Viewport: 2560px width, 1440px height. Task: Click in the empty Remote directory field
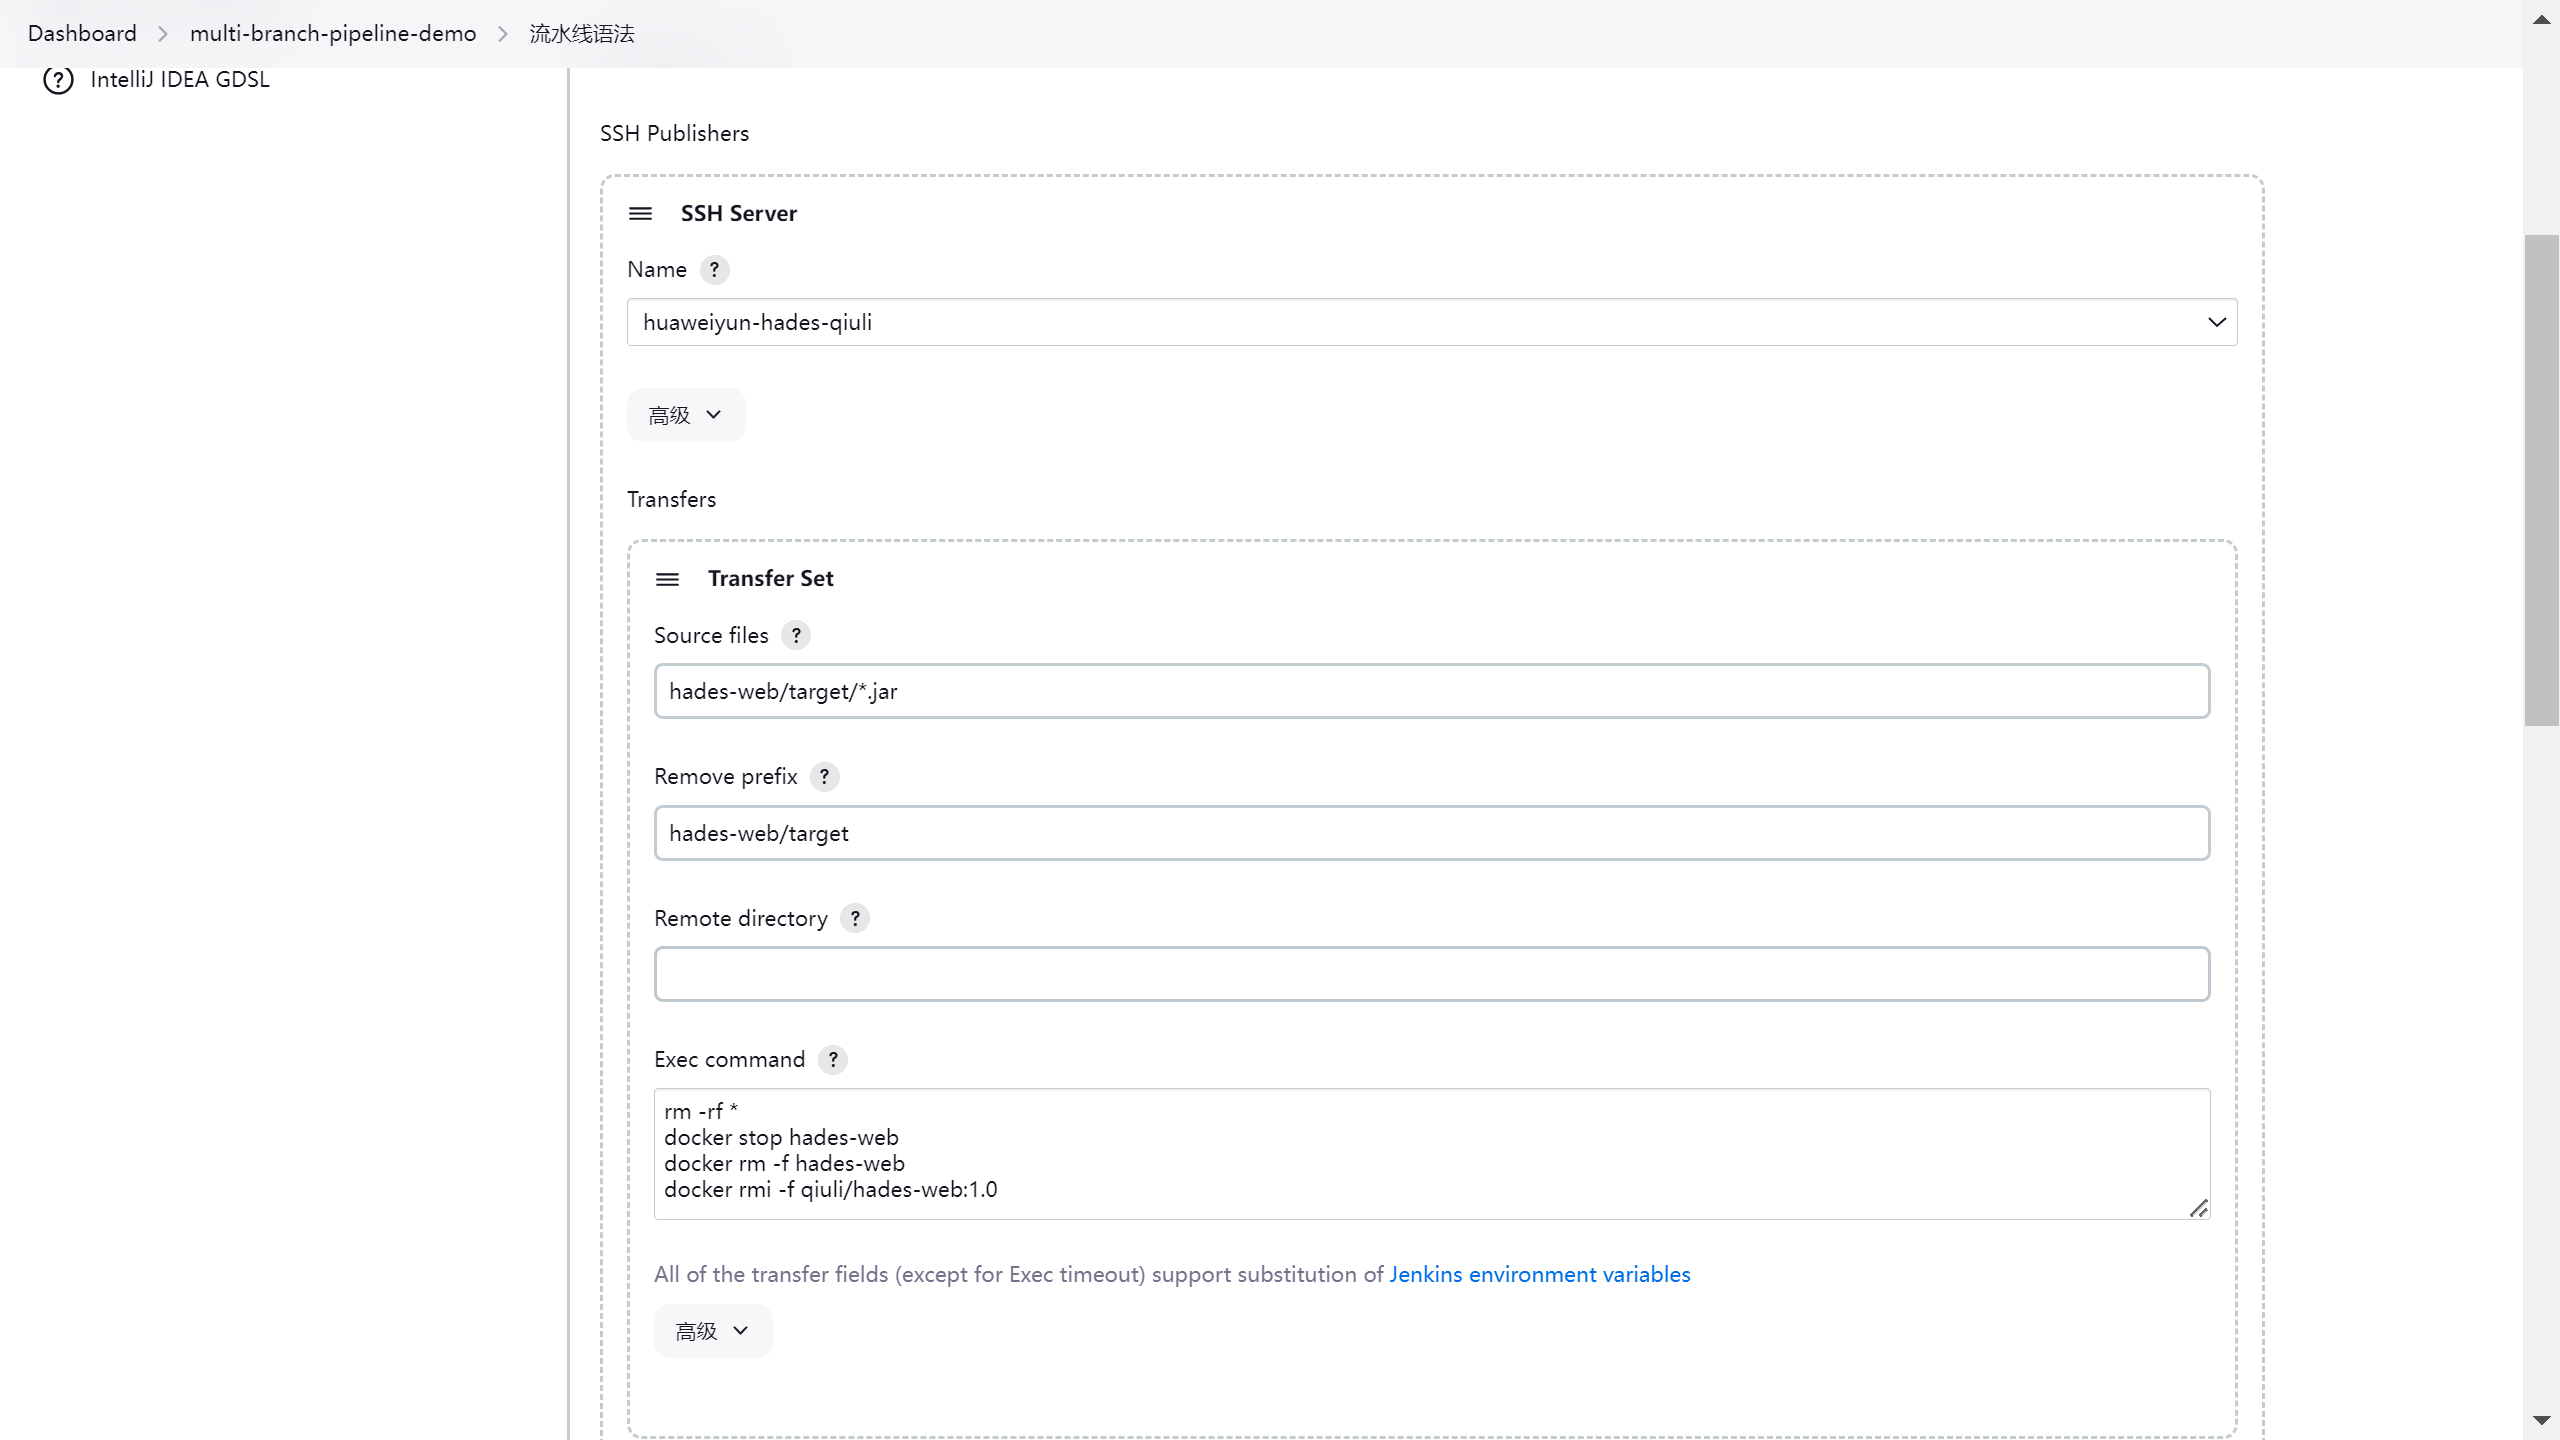[x=1431, y=974]
